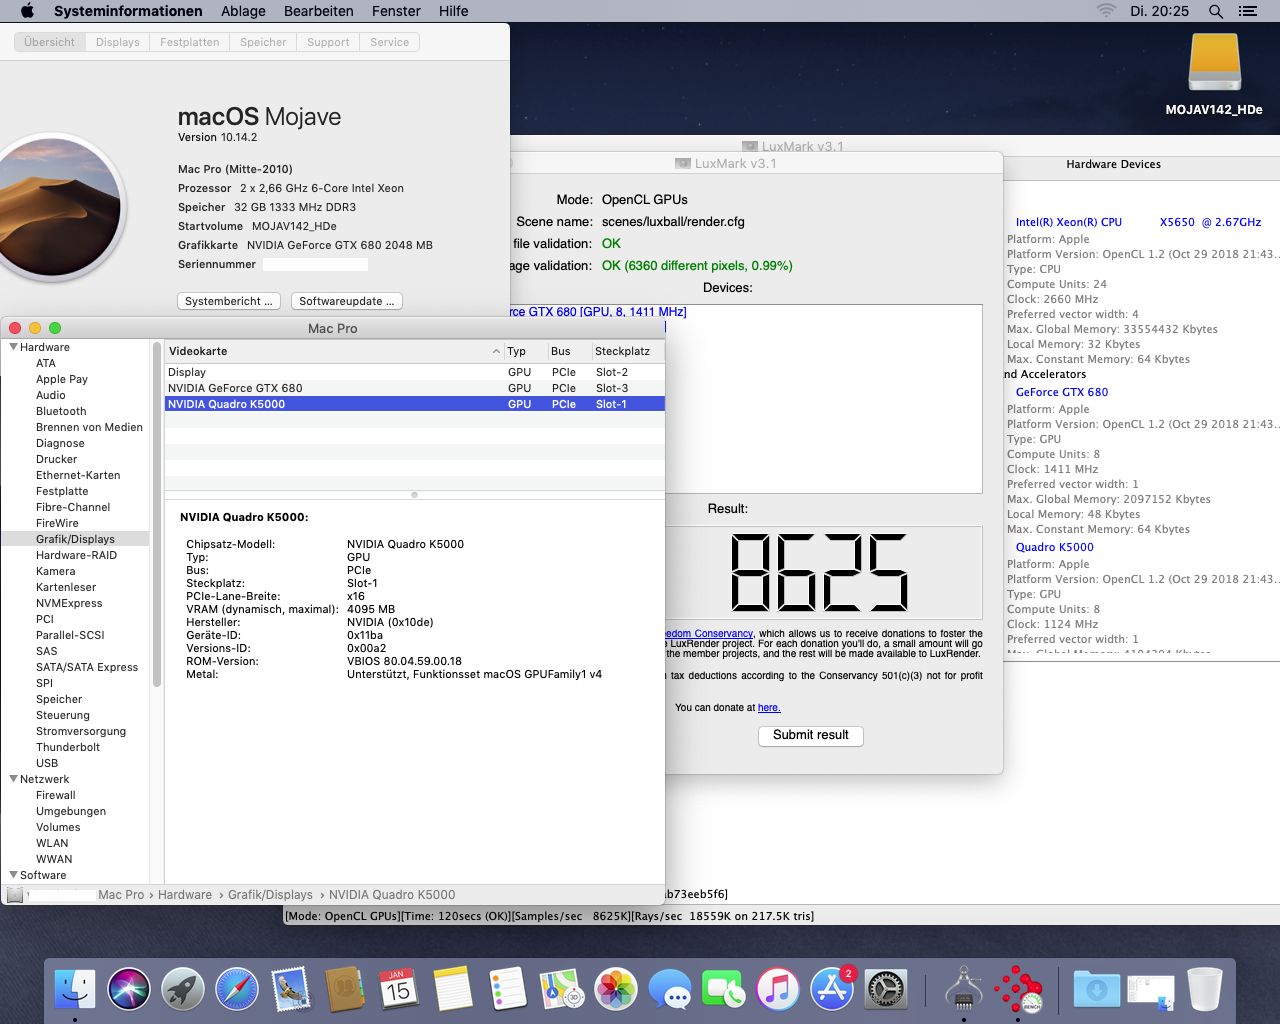1280x1024 pixels.
Task: Open Reminders icon in the Dock
Action: (x=507, y=990)
